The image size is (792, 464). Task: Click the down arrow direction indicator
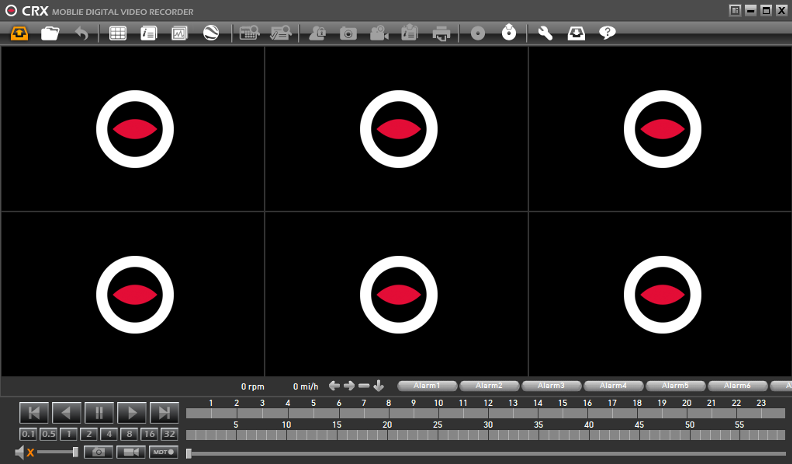(x=379, y=386)
